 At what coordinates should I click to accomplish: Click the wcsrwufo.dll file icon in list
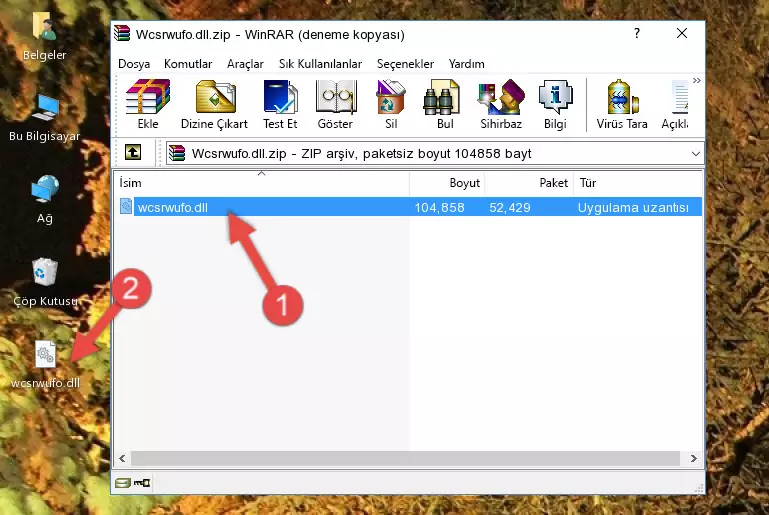126,206
